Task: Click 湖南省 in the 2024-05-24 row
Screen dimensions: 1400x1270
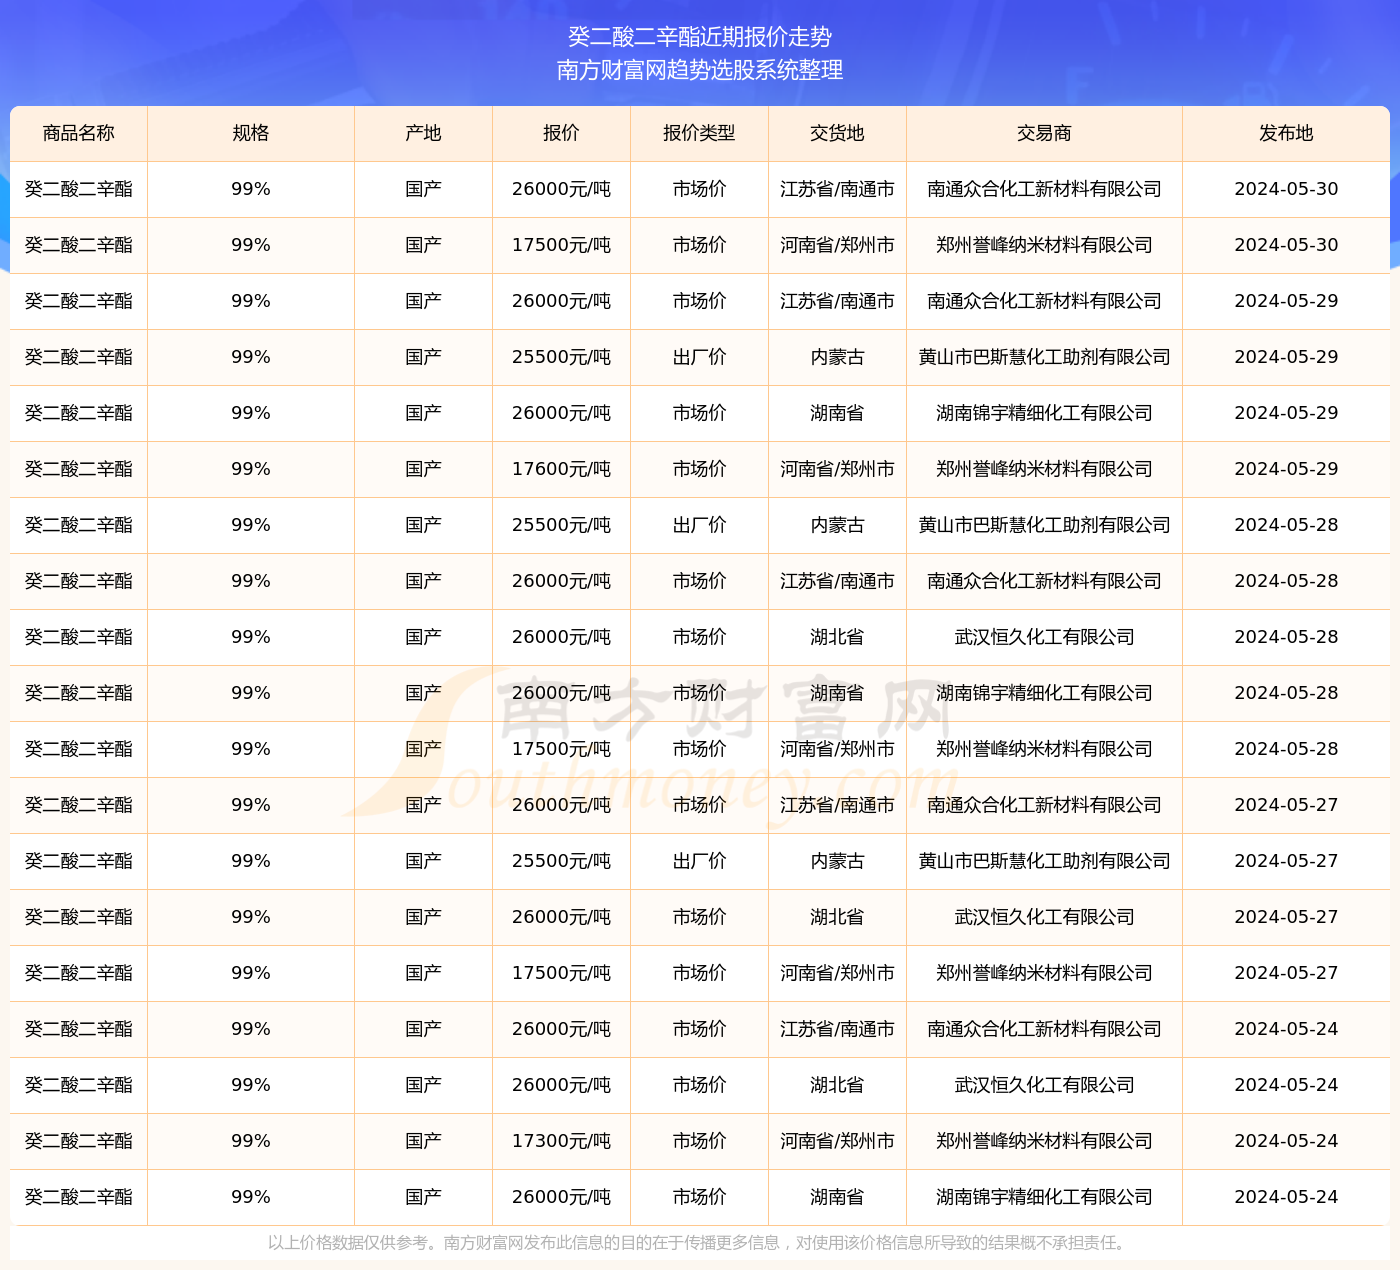Action: [x=837, y=1197]
